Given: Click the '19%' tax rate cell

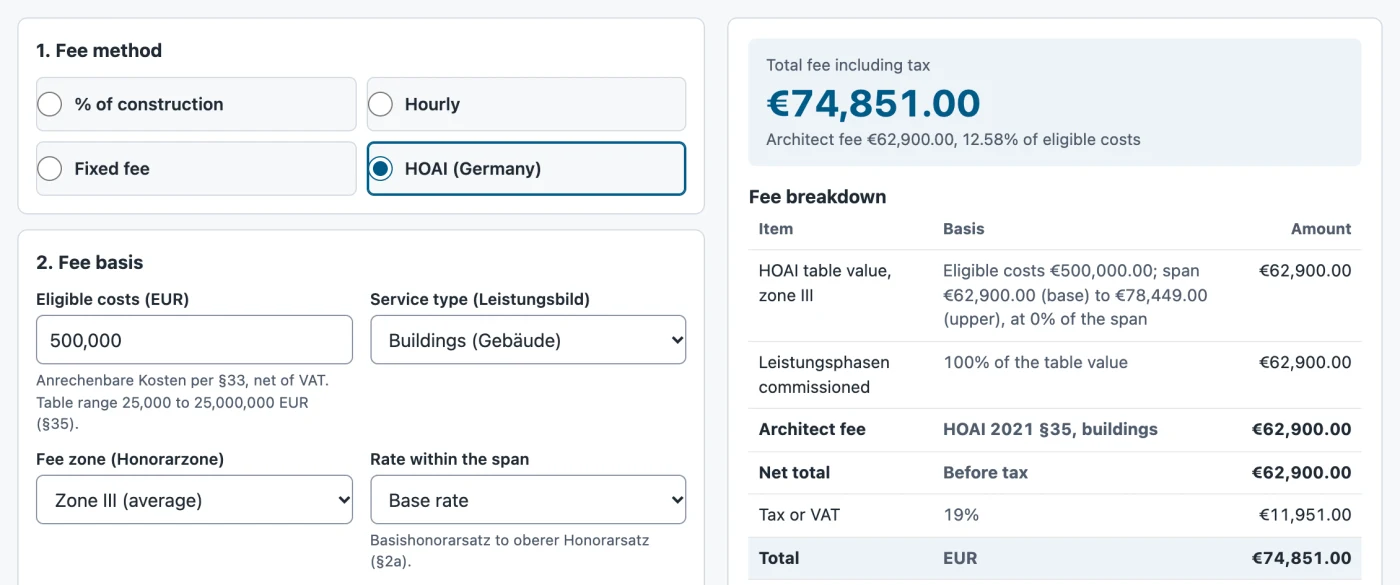Looking at the screenshot, I should pyautogui.click(x=961, y=515).
